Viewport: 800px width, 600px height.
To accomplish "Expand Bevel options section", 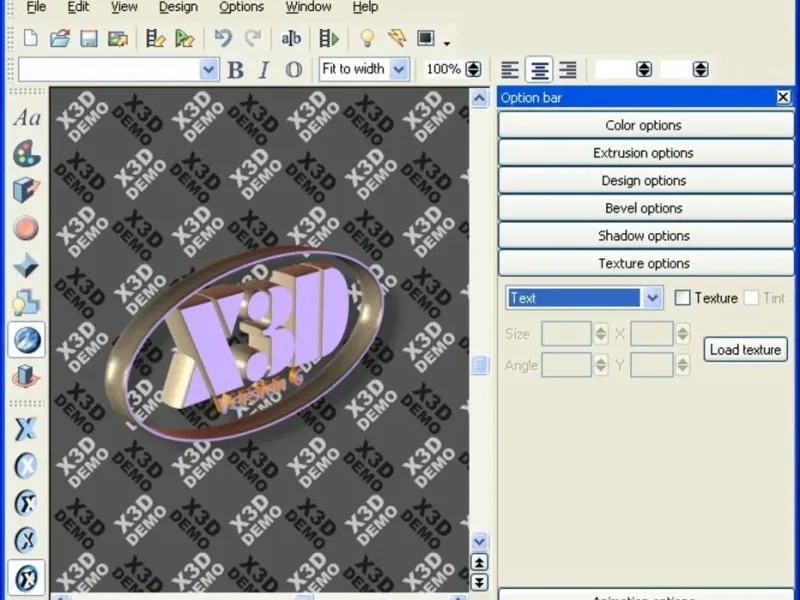I will coord(645,208).
